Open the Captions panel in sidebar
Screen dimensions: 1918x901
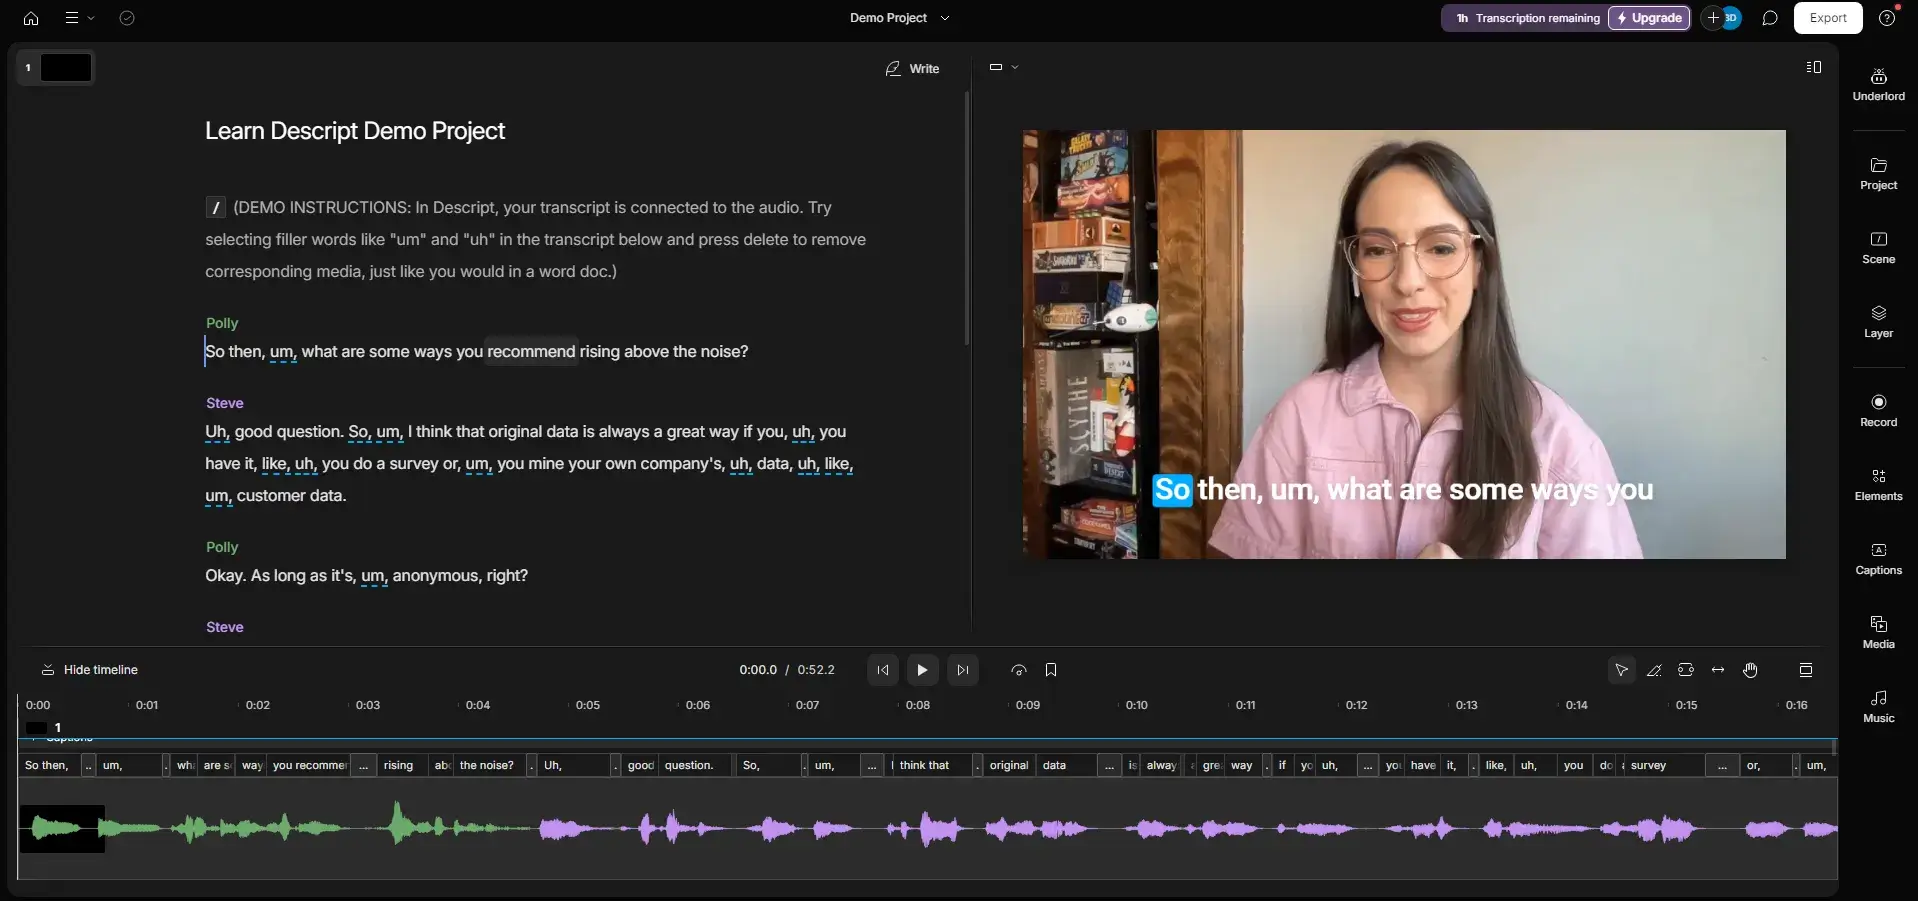[1878, 558]
